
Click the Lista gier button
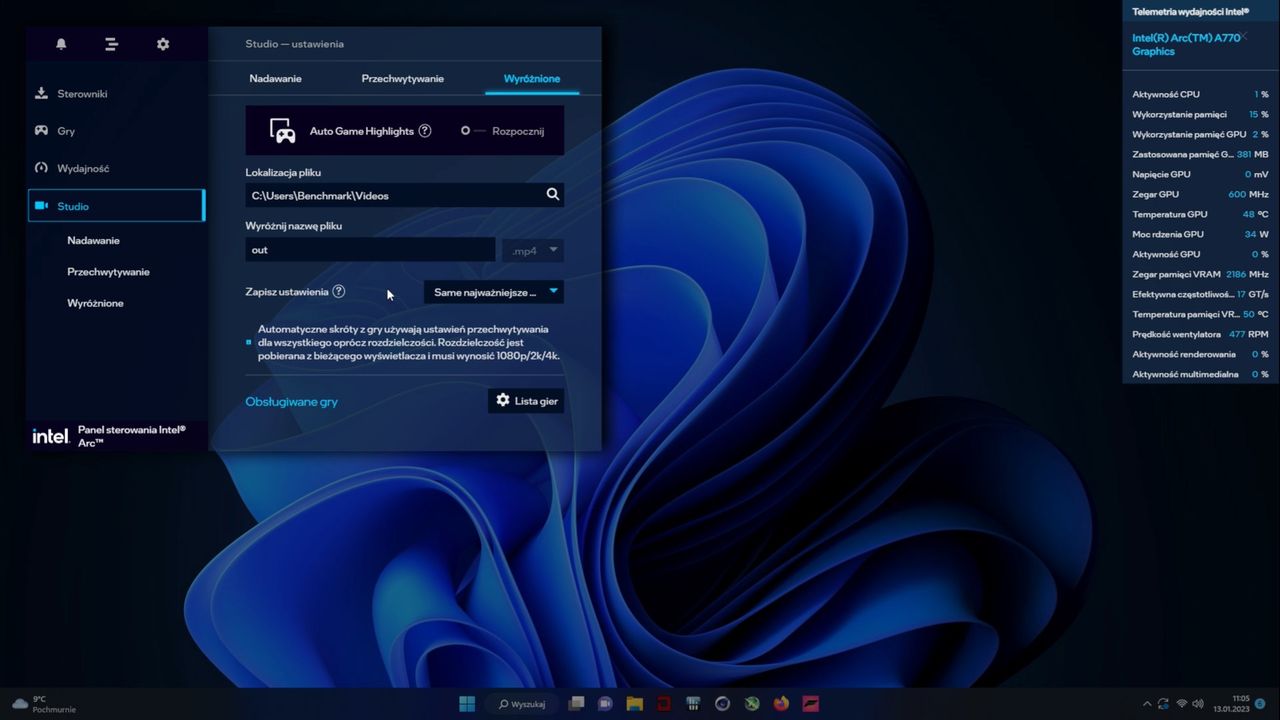coord(526,400)
